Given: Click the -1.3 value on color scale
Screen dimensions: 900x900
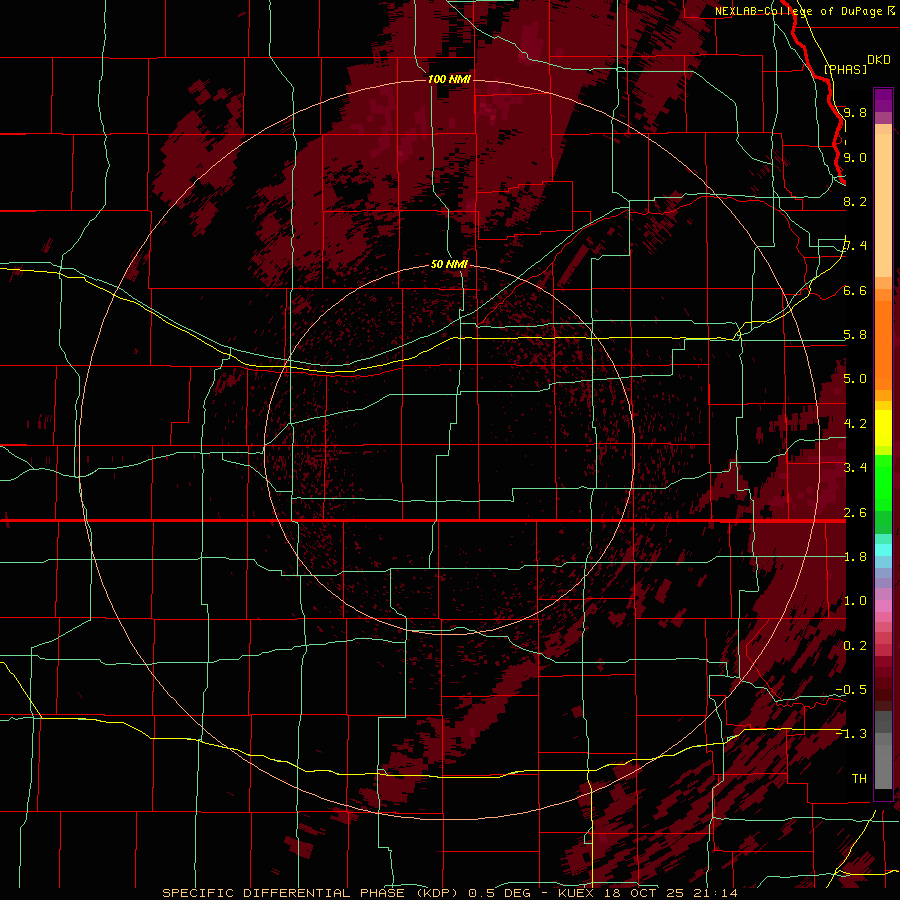Looking at the screenshot, I should pos(851,734).
